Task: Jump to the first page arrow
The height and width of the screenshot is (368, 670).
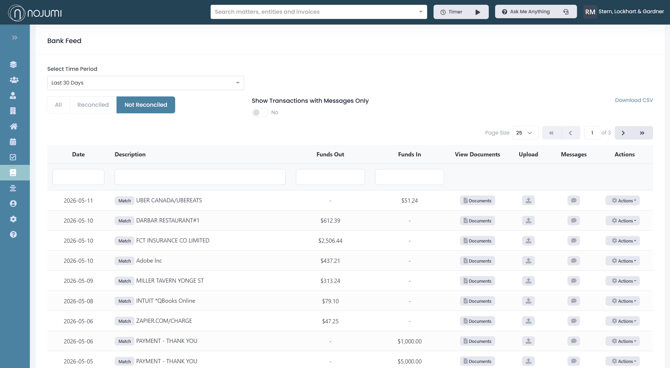Action: pos(552,133)
